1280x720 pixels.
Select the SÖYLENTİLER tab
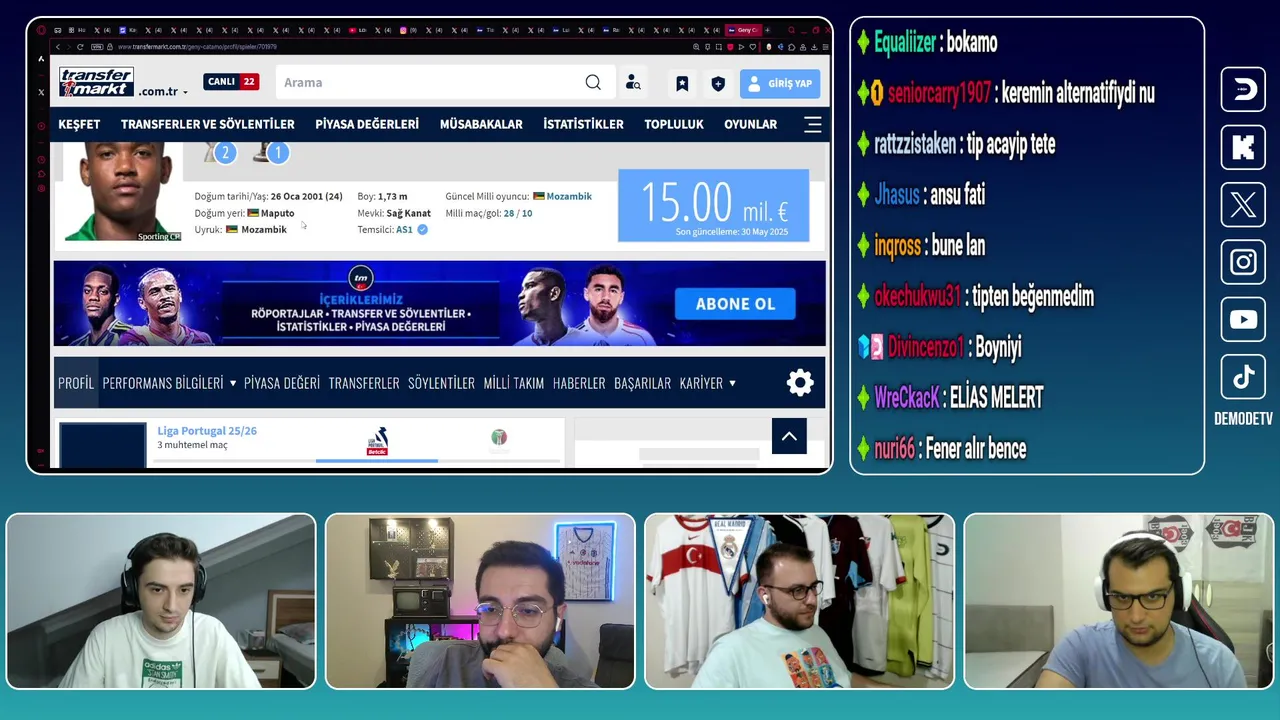(441, 383)
